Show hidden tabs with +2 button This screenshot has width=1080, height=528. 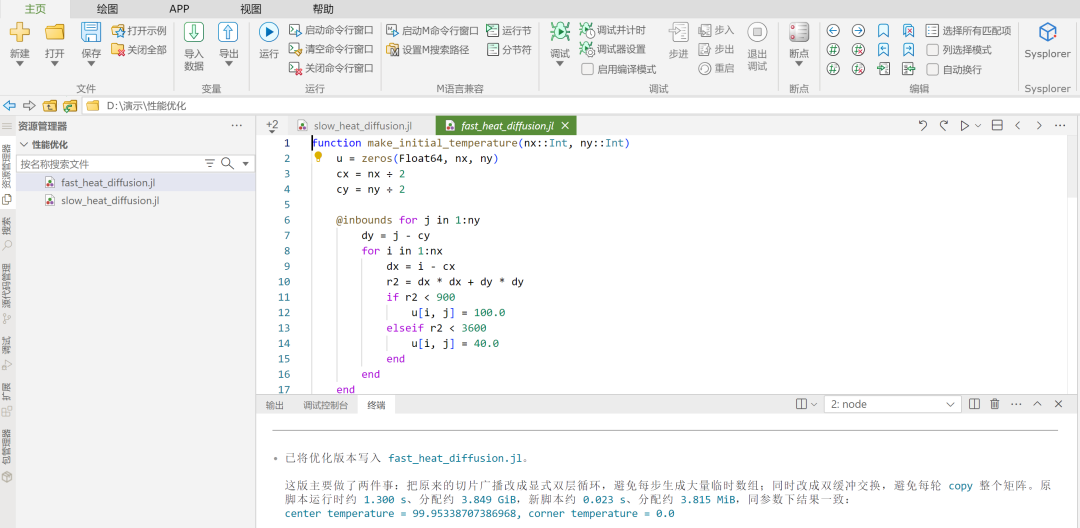coord(272,125)
